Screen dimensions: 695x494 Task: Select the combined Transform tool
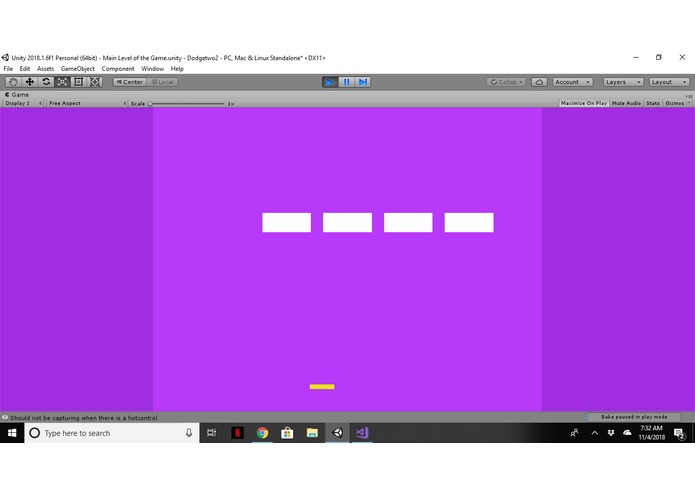pyautogui.click(x=95, y=82)
